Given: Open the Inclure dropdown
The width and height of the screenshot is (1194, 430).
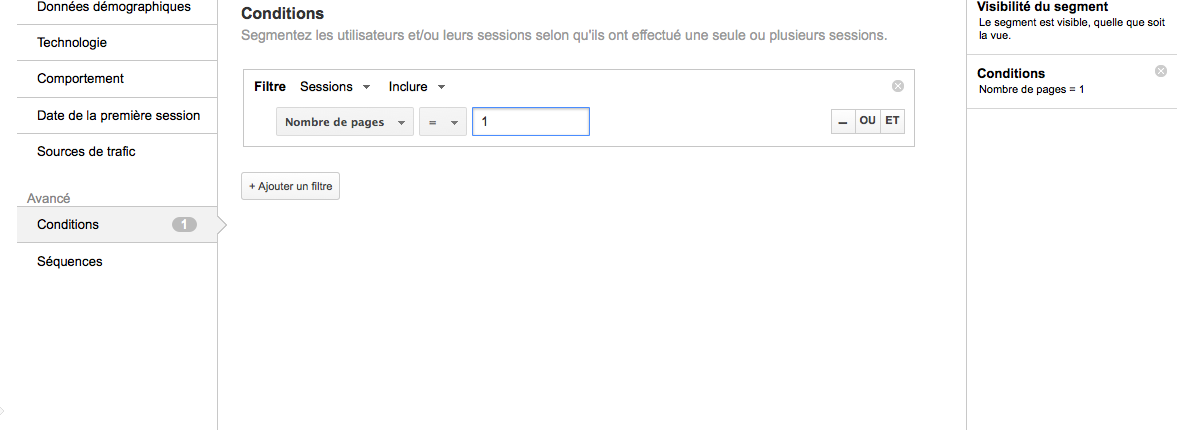Looking at the screenshot, I should point(416,87).
